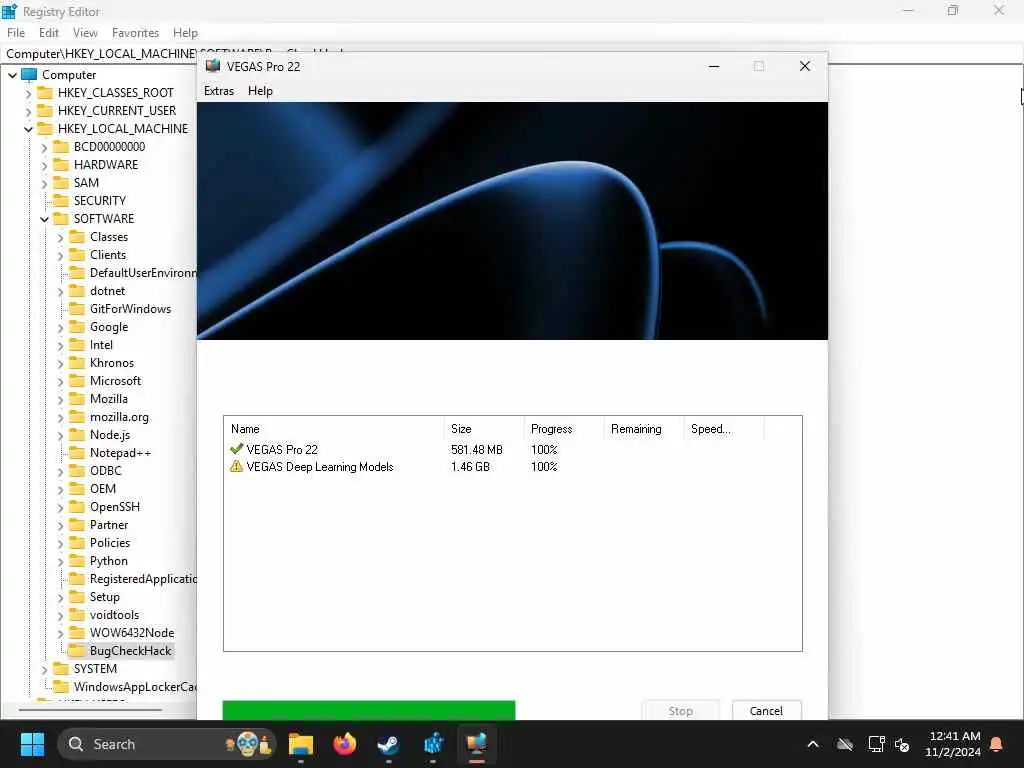Image resolution: width=1024 pixels, height=768 pixels.
Task: Open Registry Editor Edit menu
Action: [x=48, y=33]
